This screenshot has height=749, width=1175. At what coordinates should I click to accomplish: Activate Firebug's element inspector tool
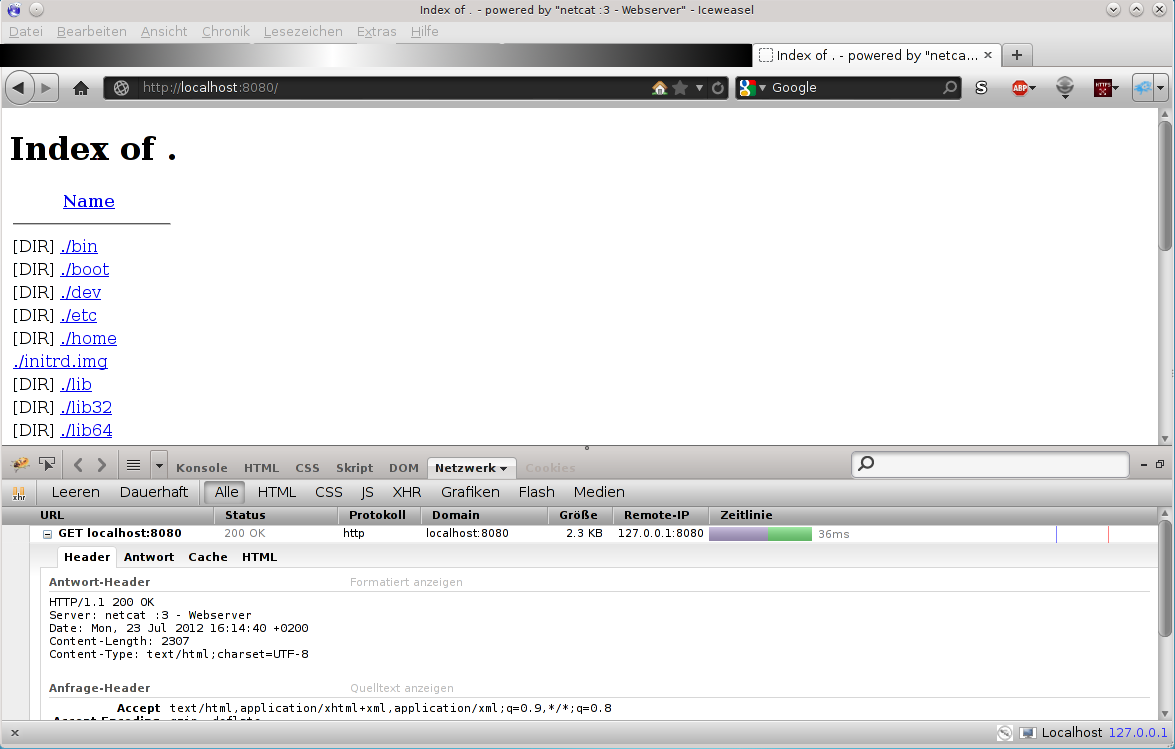tap(46, 465)
